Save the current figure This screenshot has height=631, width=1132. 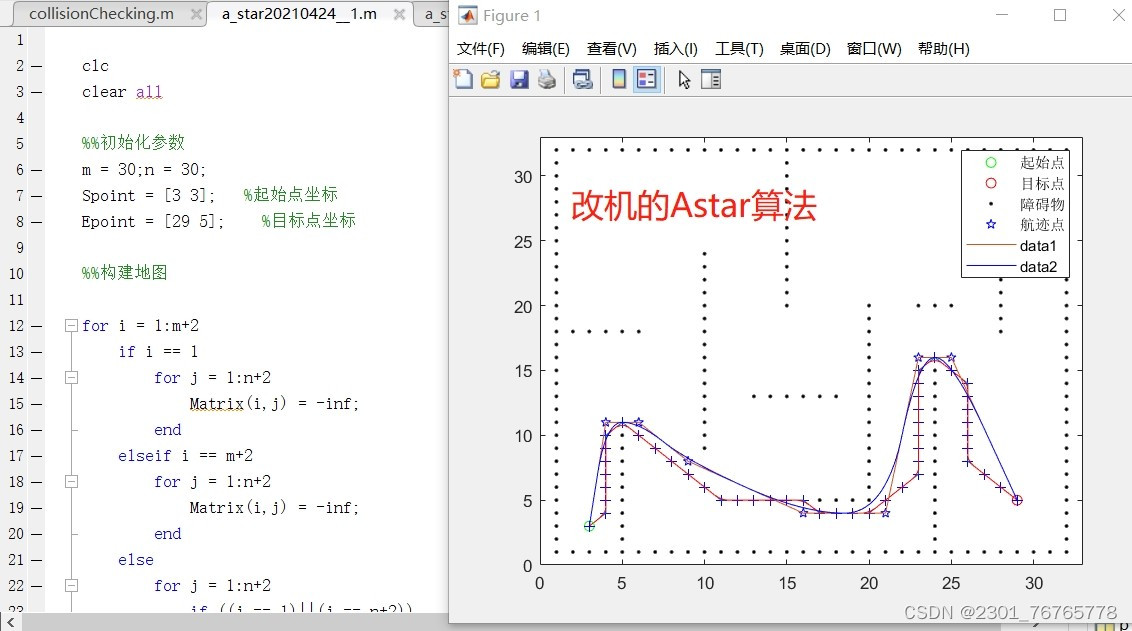pyautogui.click(x=518, y=79)
